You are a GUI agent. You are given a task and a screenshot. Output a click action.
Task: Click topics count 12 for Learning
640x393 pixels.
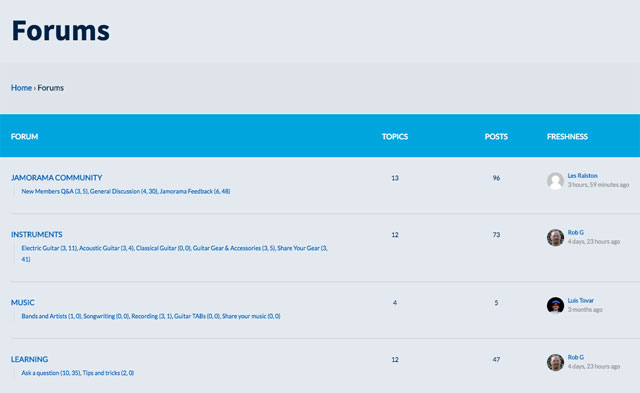pos(395,360)
